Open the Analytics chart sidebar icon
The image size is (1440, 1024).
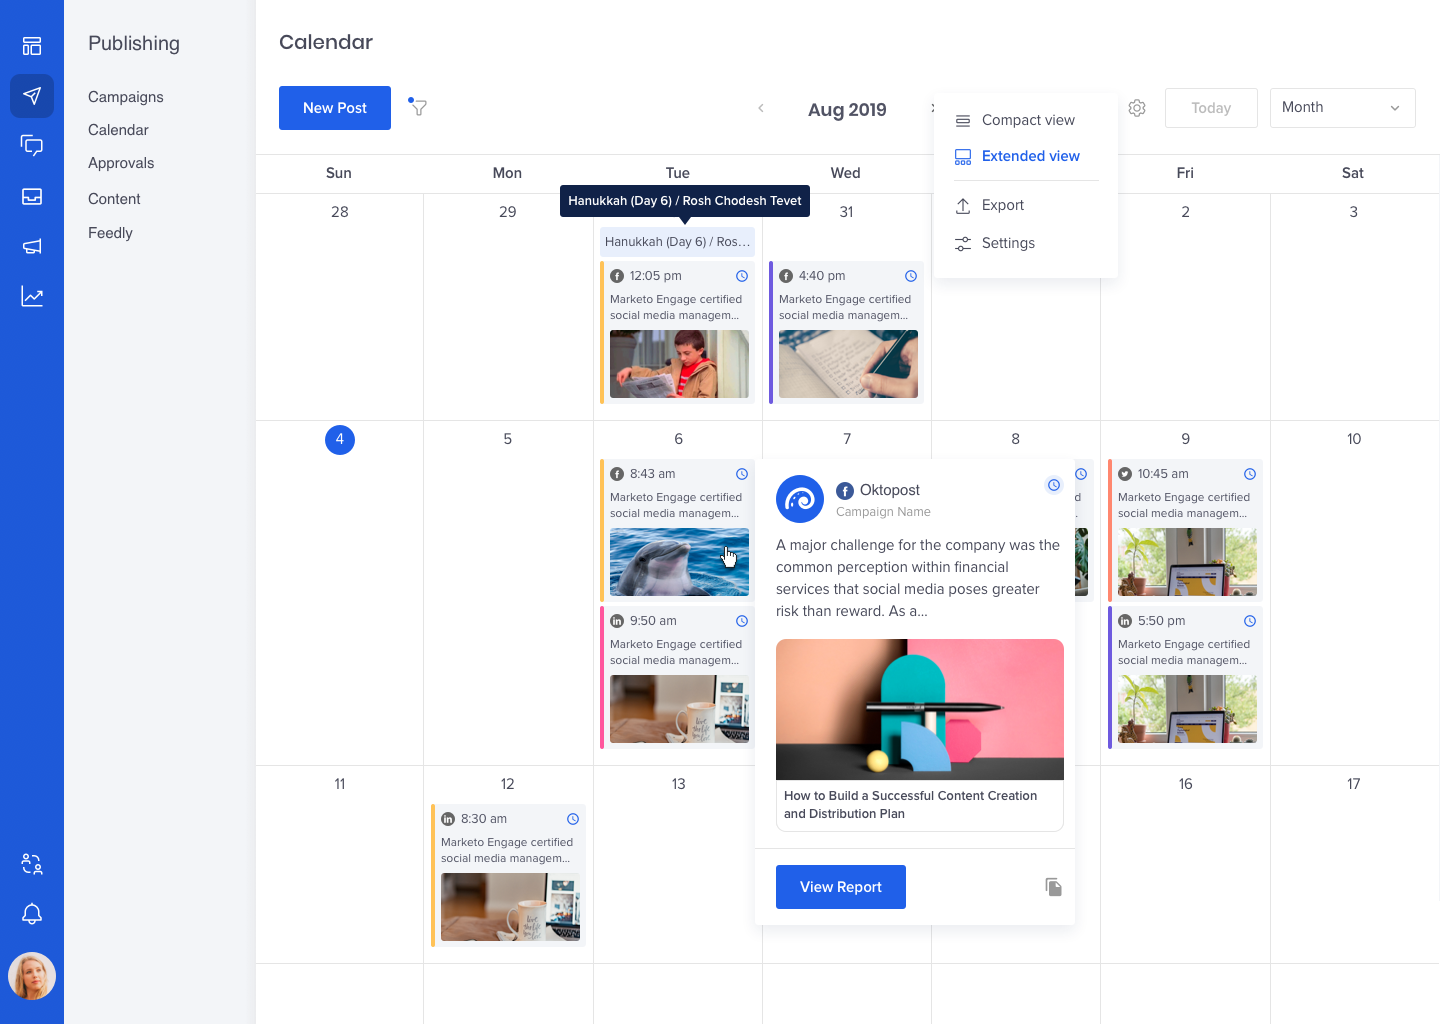click(32, 296)
